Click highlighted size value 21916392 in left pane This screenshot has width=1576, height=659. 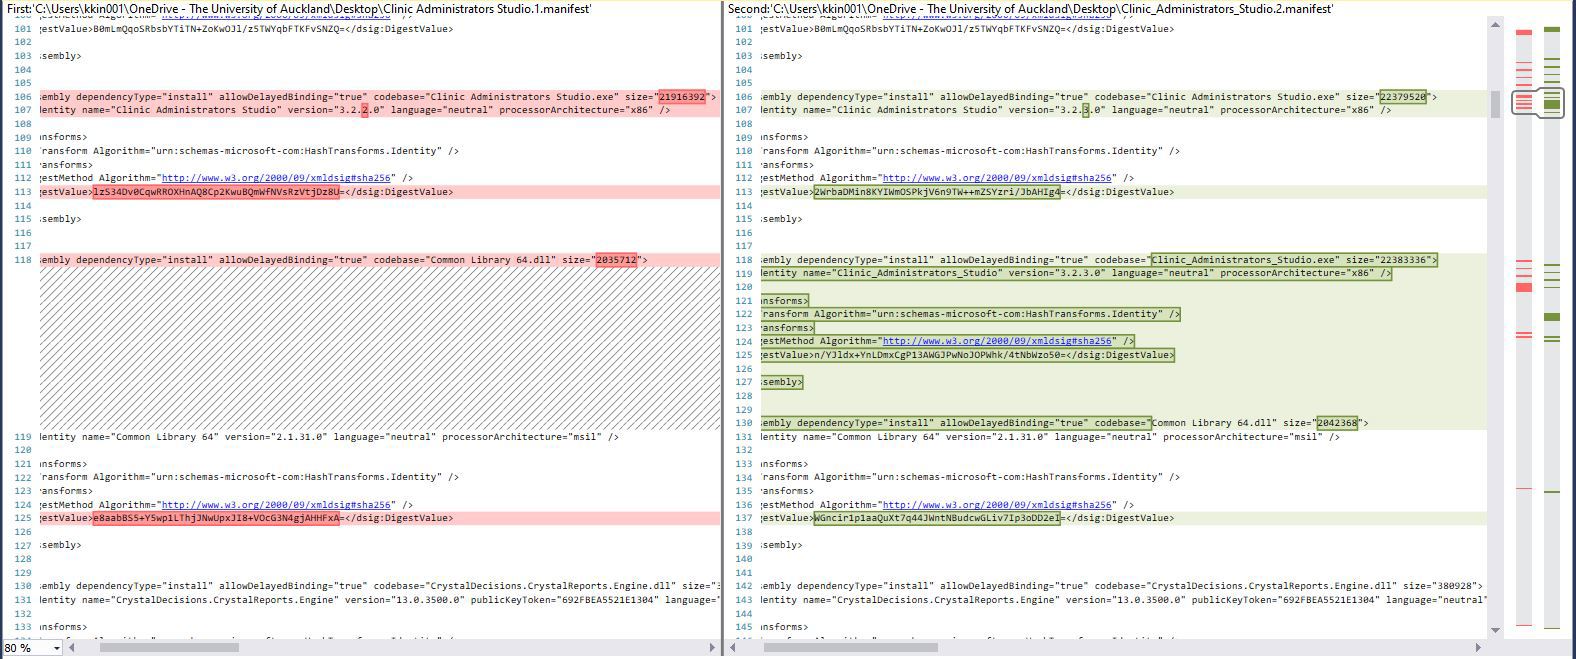pyautogui.click(x=683, y=97)
